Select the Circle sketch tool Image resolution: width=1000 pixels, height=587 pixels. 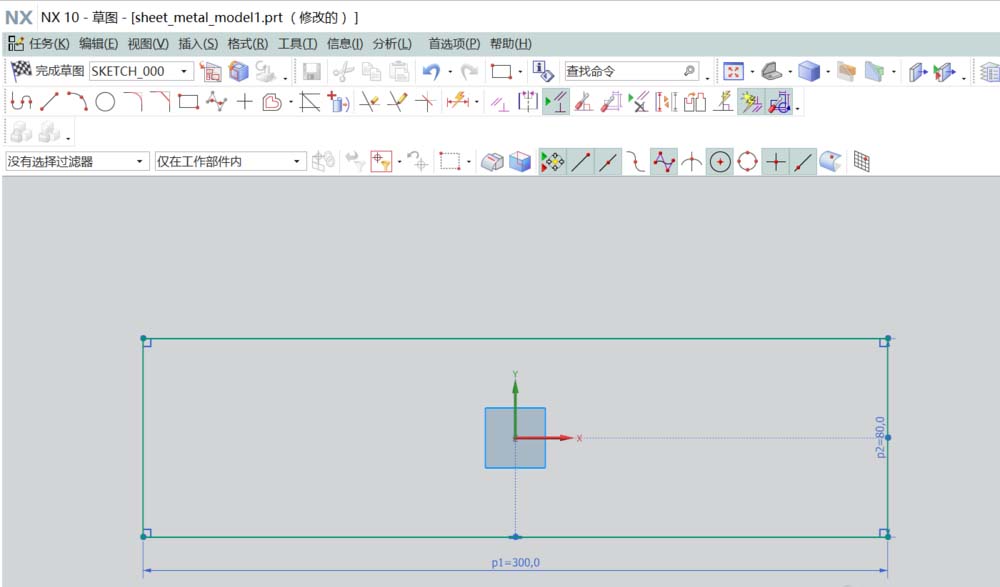(x=105, y=101)
